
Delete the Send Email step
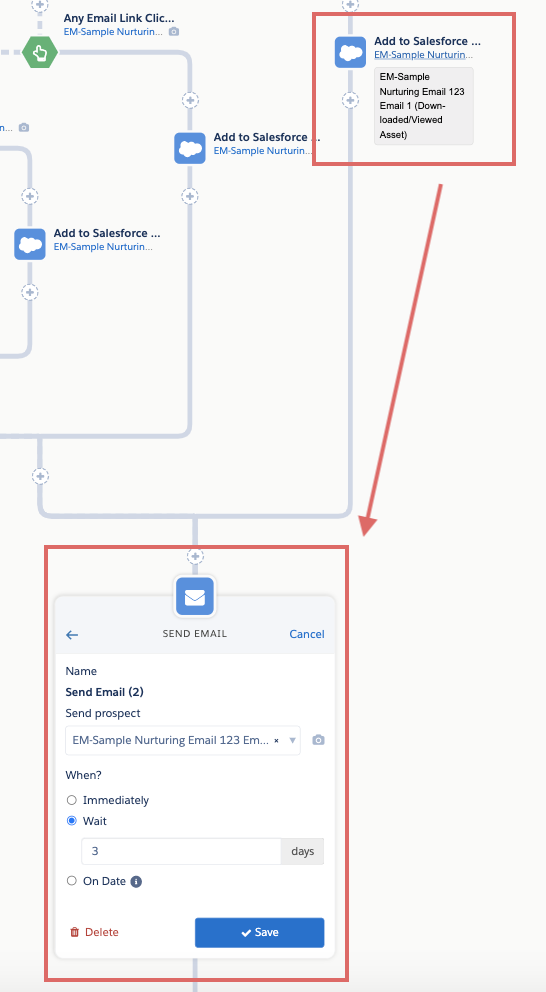point(94,932)
